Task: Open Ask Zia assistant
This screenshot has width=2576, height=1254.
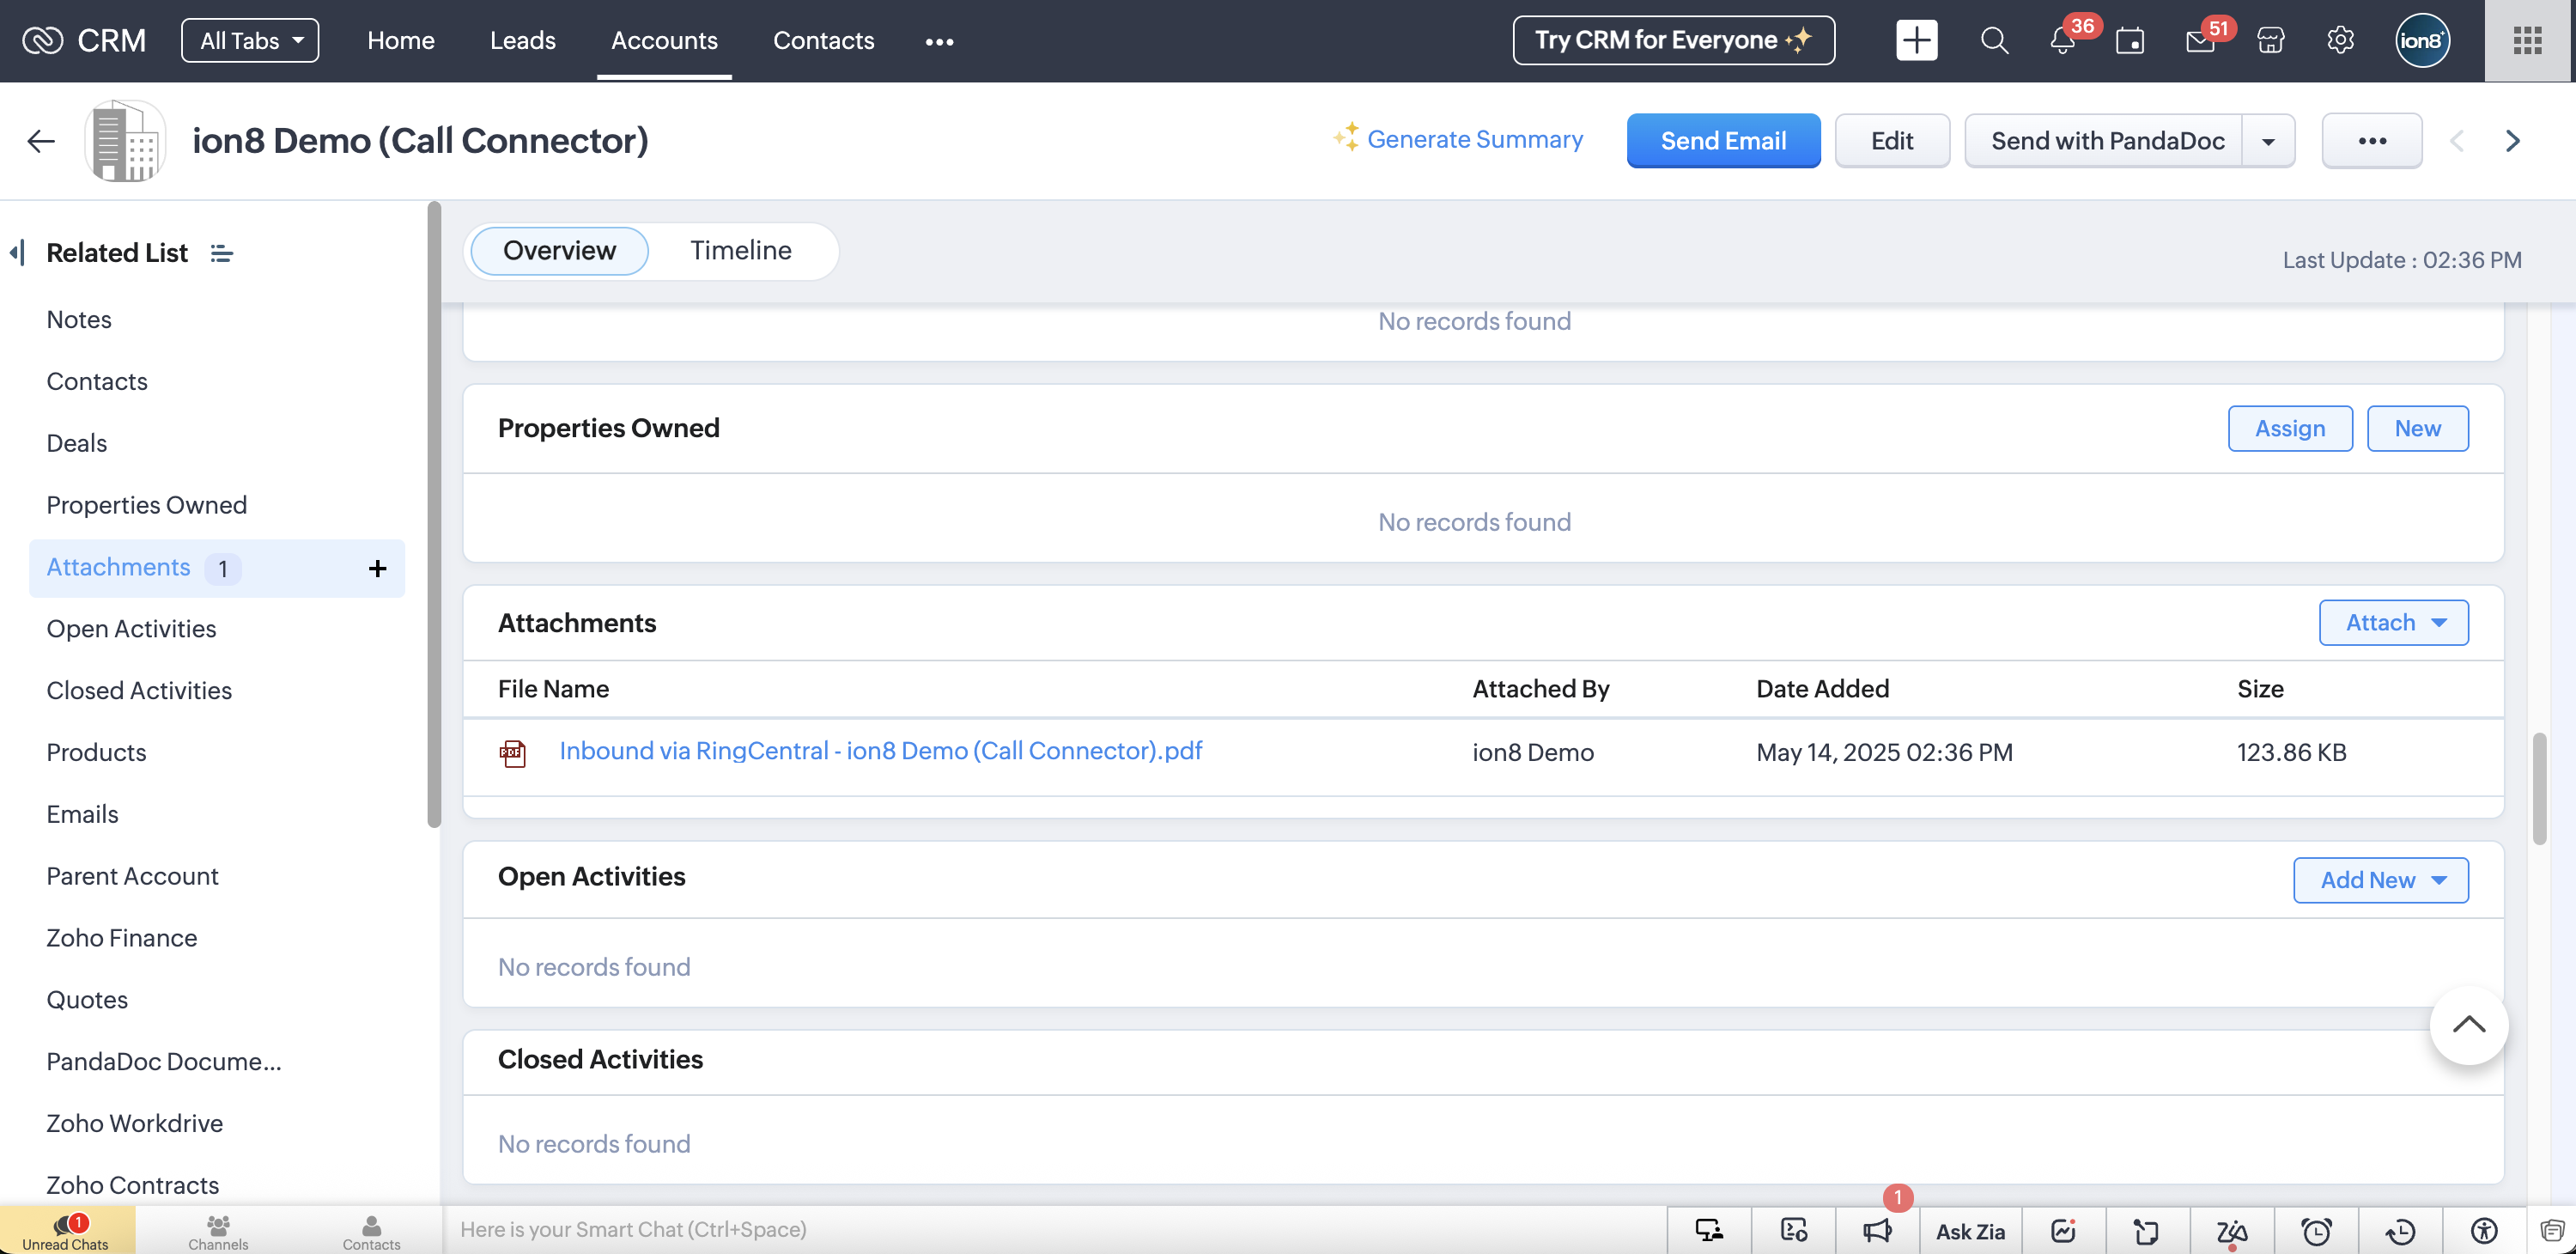Action: click(x=1970, y=1231)
